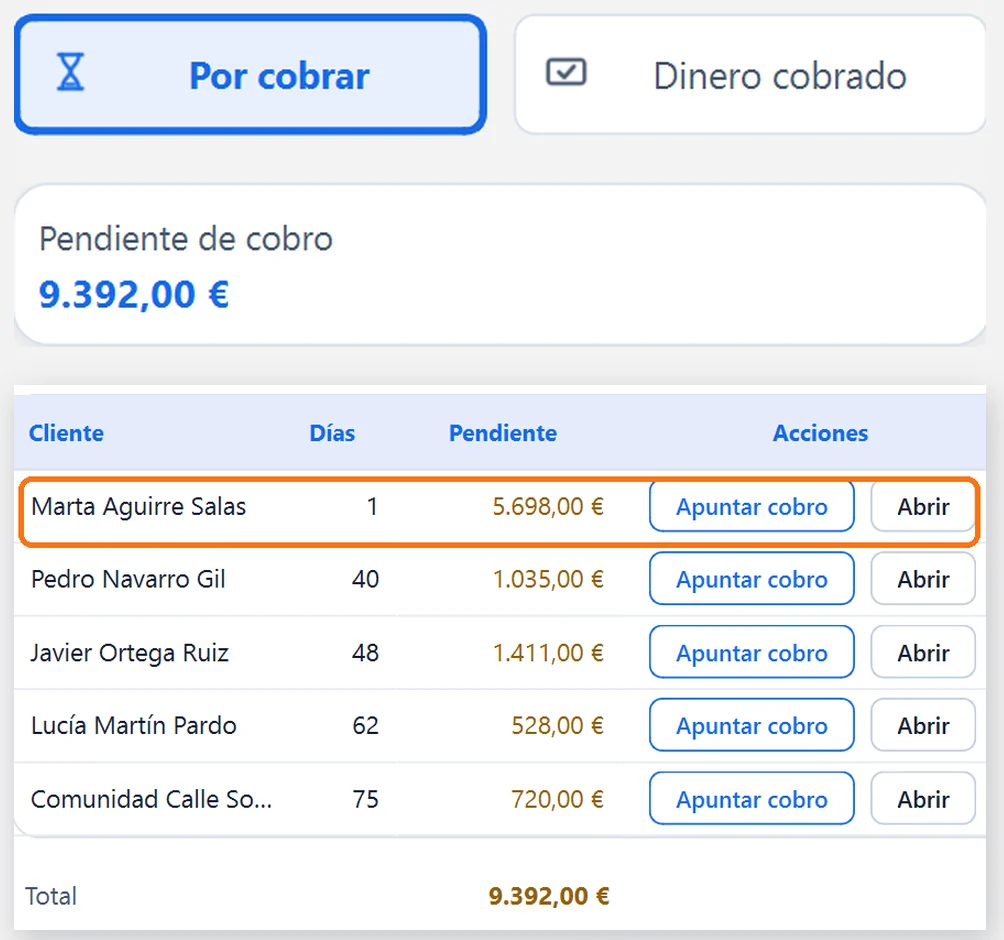Select client name Lucía Martín Pardo
This screenshot has width=1004, height=940.
pos(133,725)
